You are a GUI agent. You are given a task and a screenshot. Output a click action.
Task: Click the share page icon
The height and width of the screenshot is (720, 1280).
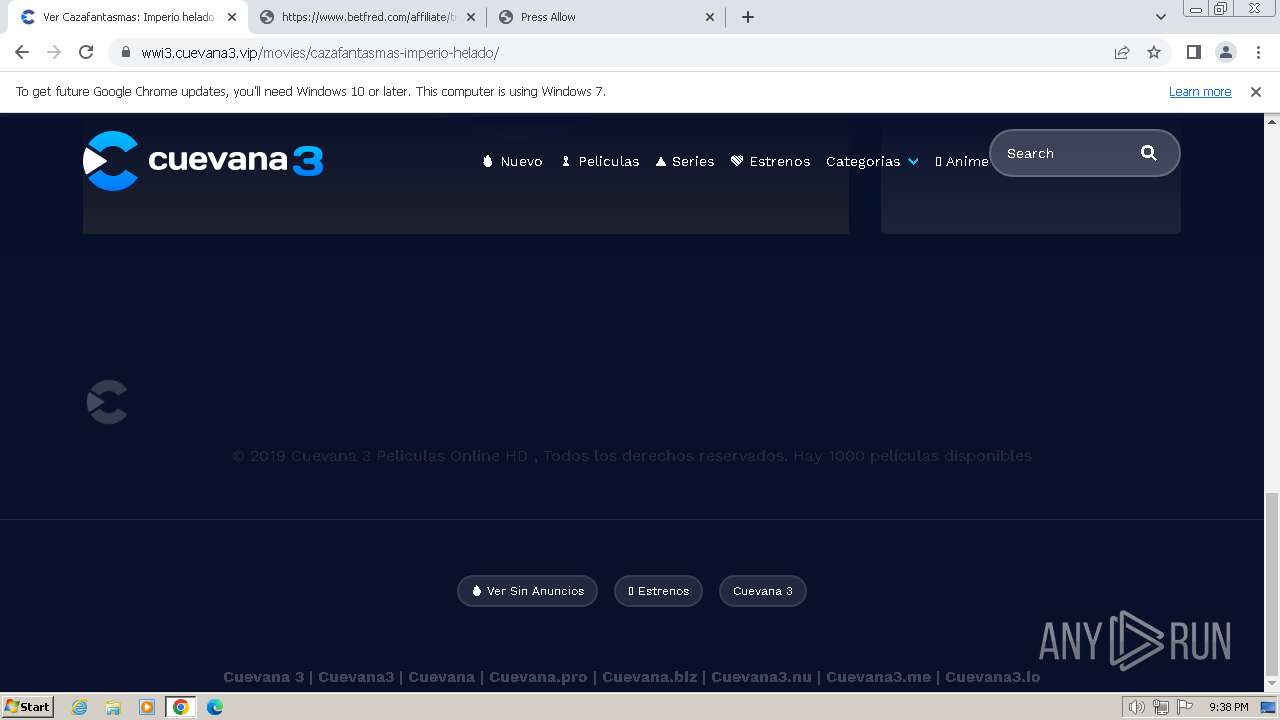tap(1122, 52)
